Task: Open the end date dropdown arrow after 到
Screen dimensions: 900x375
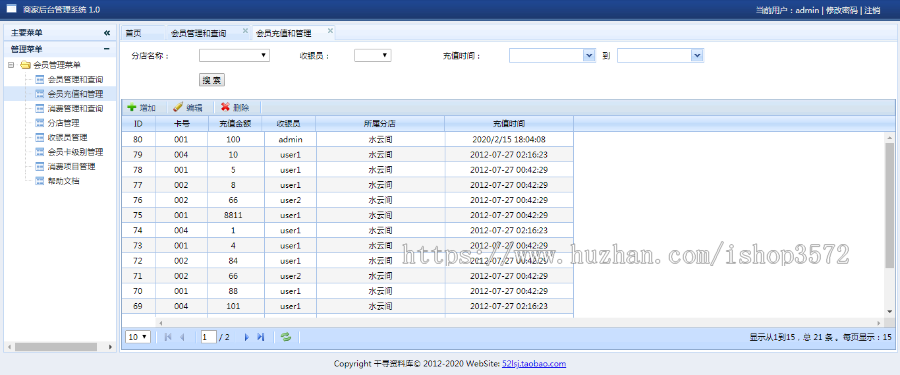Action: [x=697, y=55]
